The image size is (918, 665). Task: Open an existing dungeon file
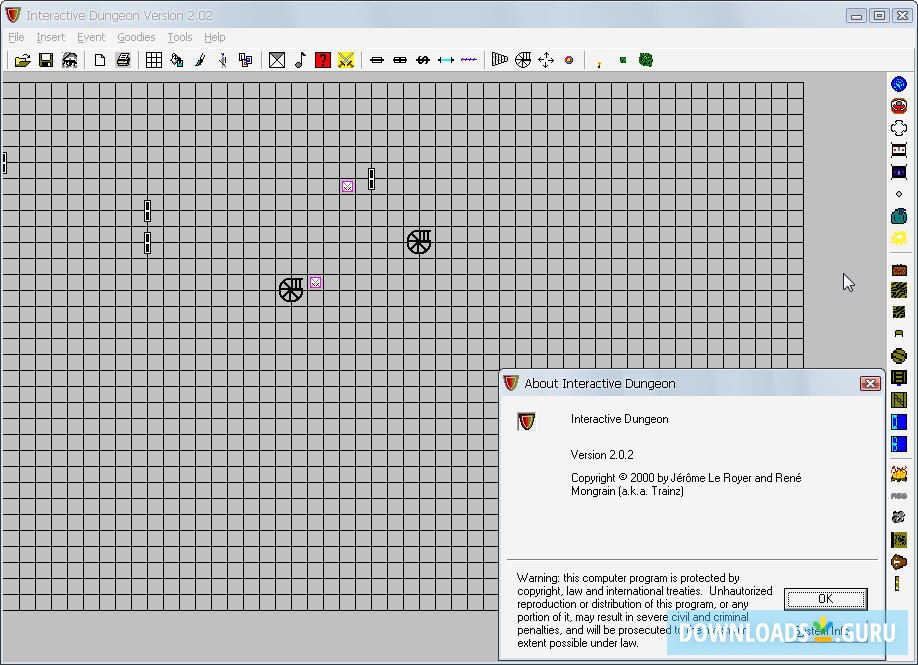click(x=22, y=59)
